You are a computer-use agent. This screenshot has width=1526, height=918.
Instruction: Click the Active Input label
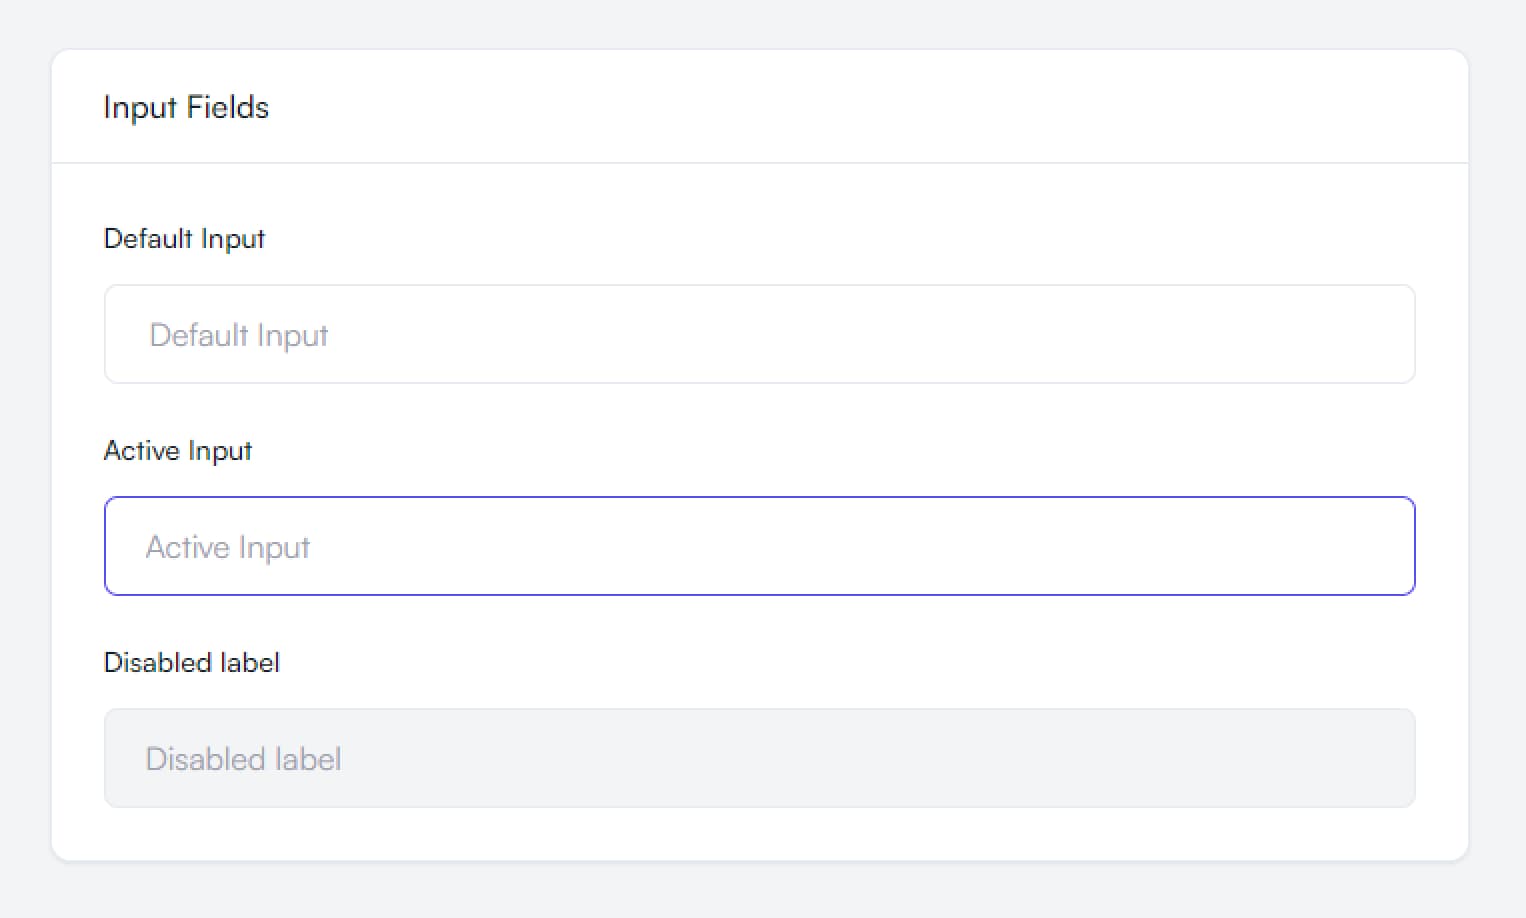point(178,450)
